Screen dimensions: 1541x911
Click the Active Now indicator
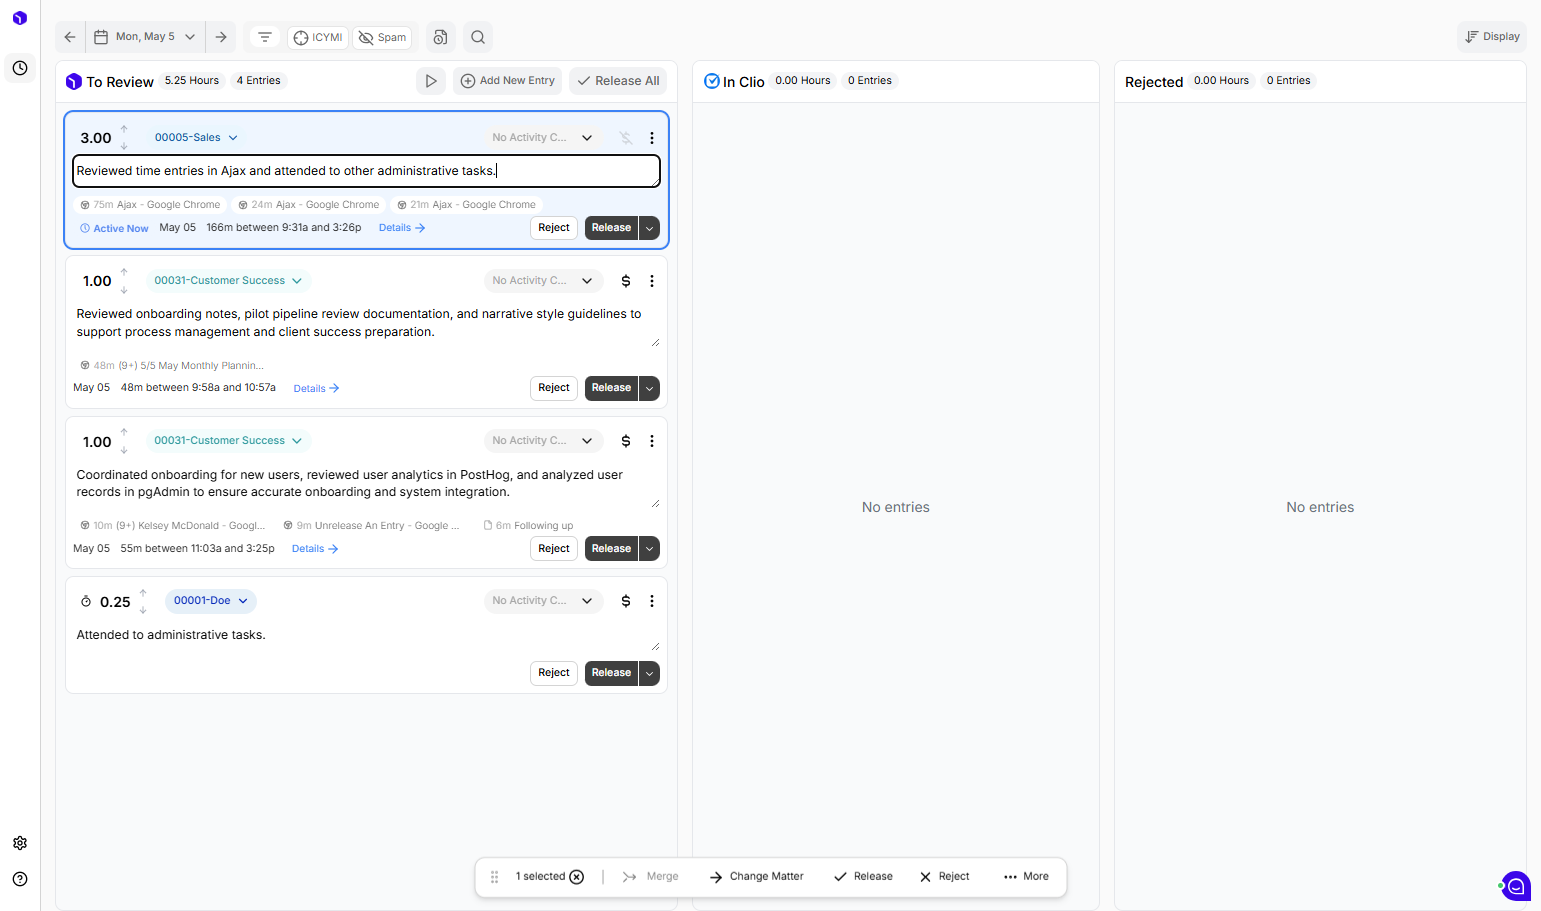pos(114,229)
